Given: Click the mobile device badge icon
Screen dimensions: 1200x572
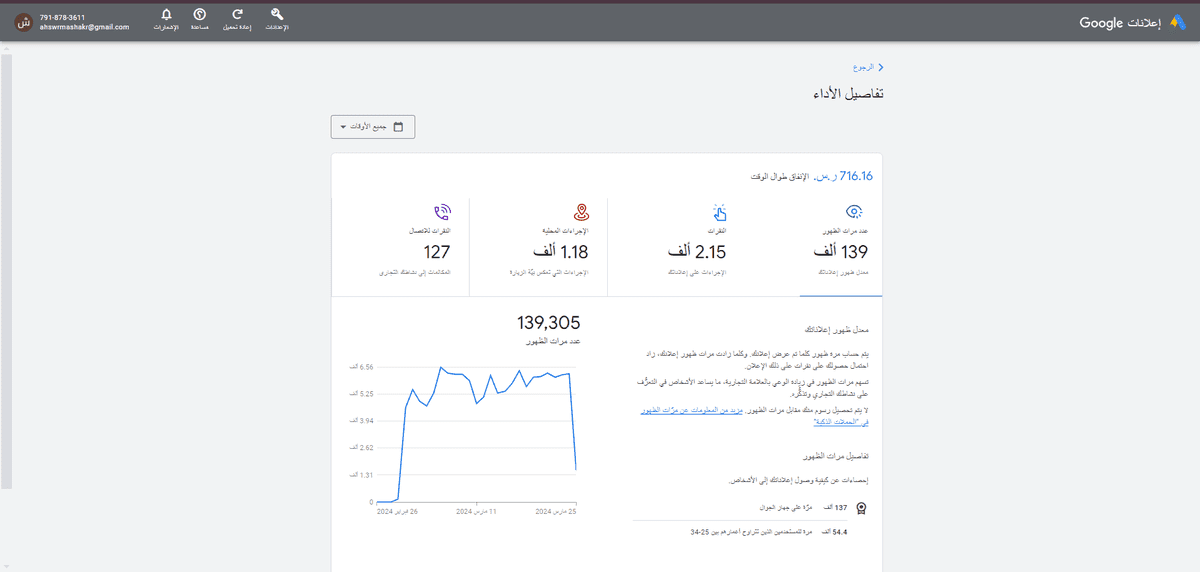Looking at the screenshot, I should 861,507.
